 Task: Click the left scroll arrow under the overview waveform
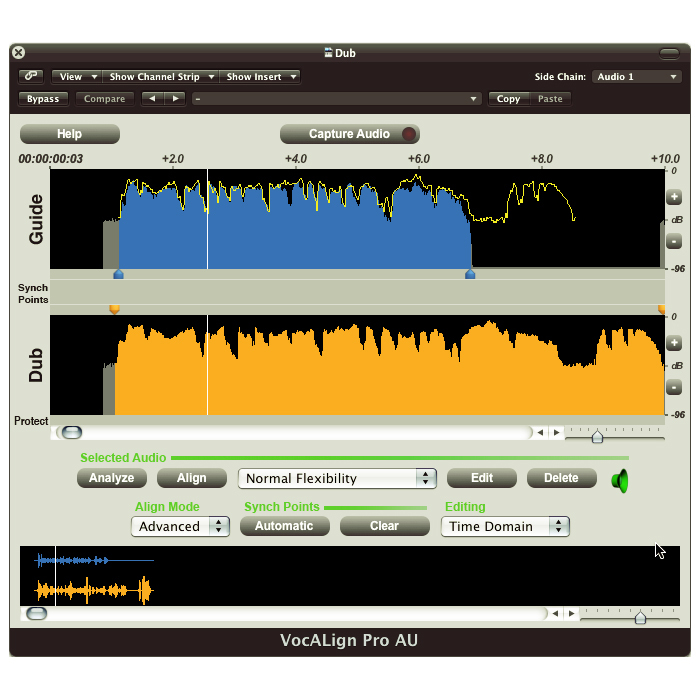coord(555,613)
